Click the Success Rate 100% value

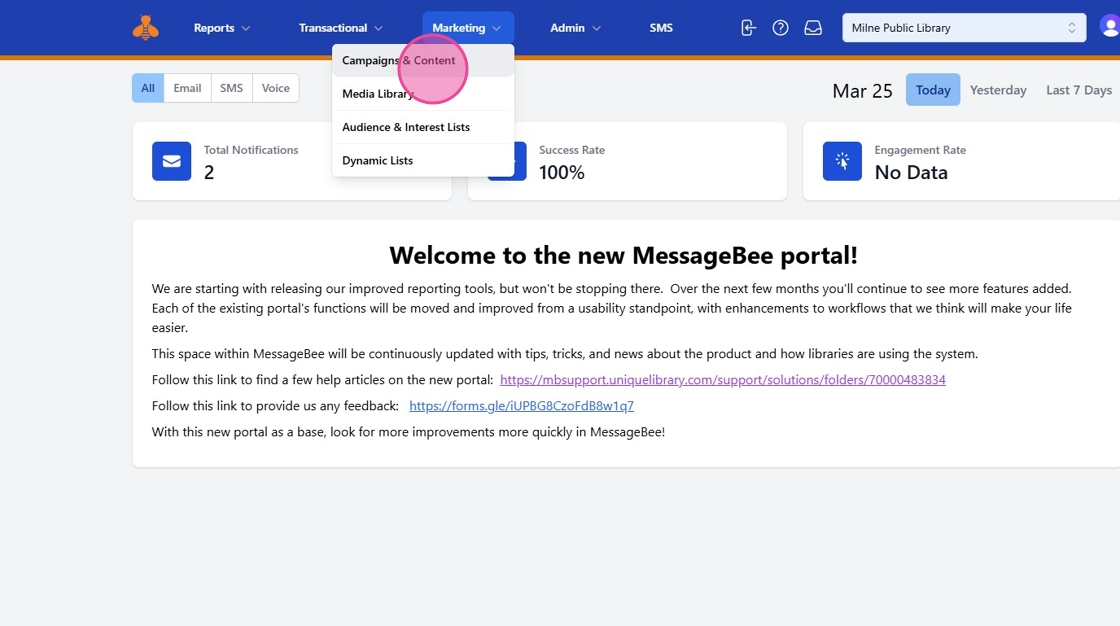[561, 172]
